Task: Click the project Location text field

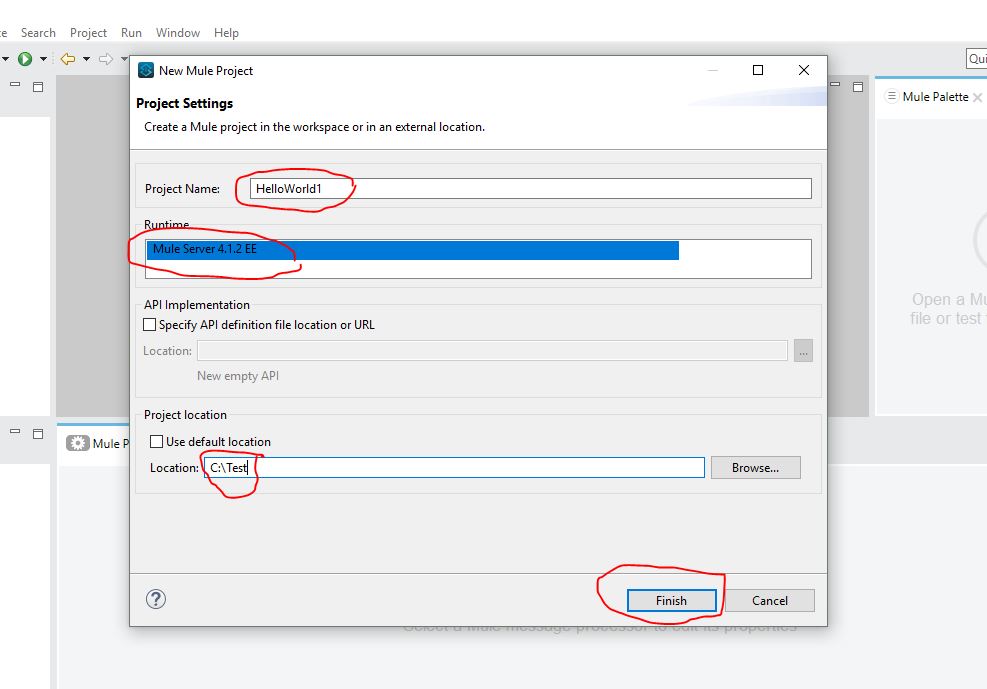Action: click(454, 468)
